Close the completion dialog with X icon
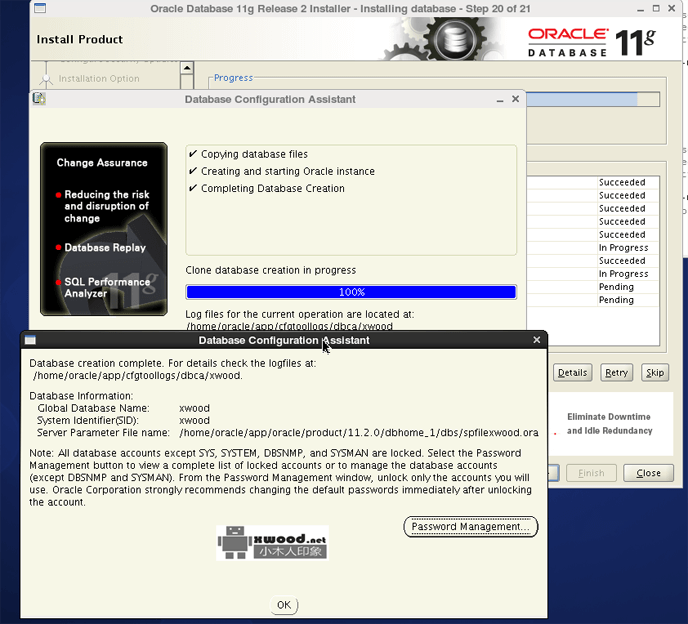This screenshot has height=624, width=688. pyautogui.click(x=536, y=340)
